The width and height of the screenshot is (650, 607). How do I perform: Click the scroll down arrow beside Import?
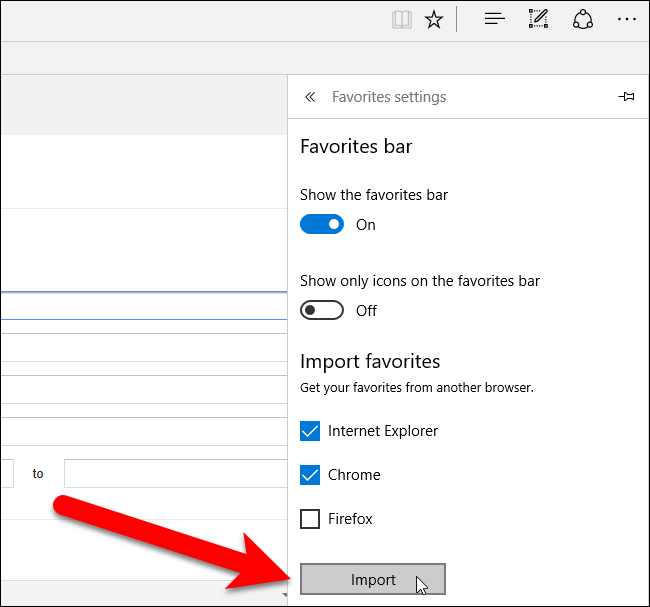click(x=285, y=595)
